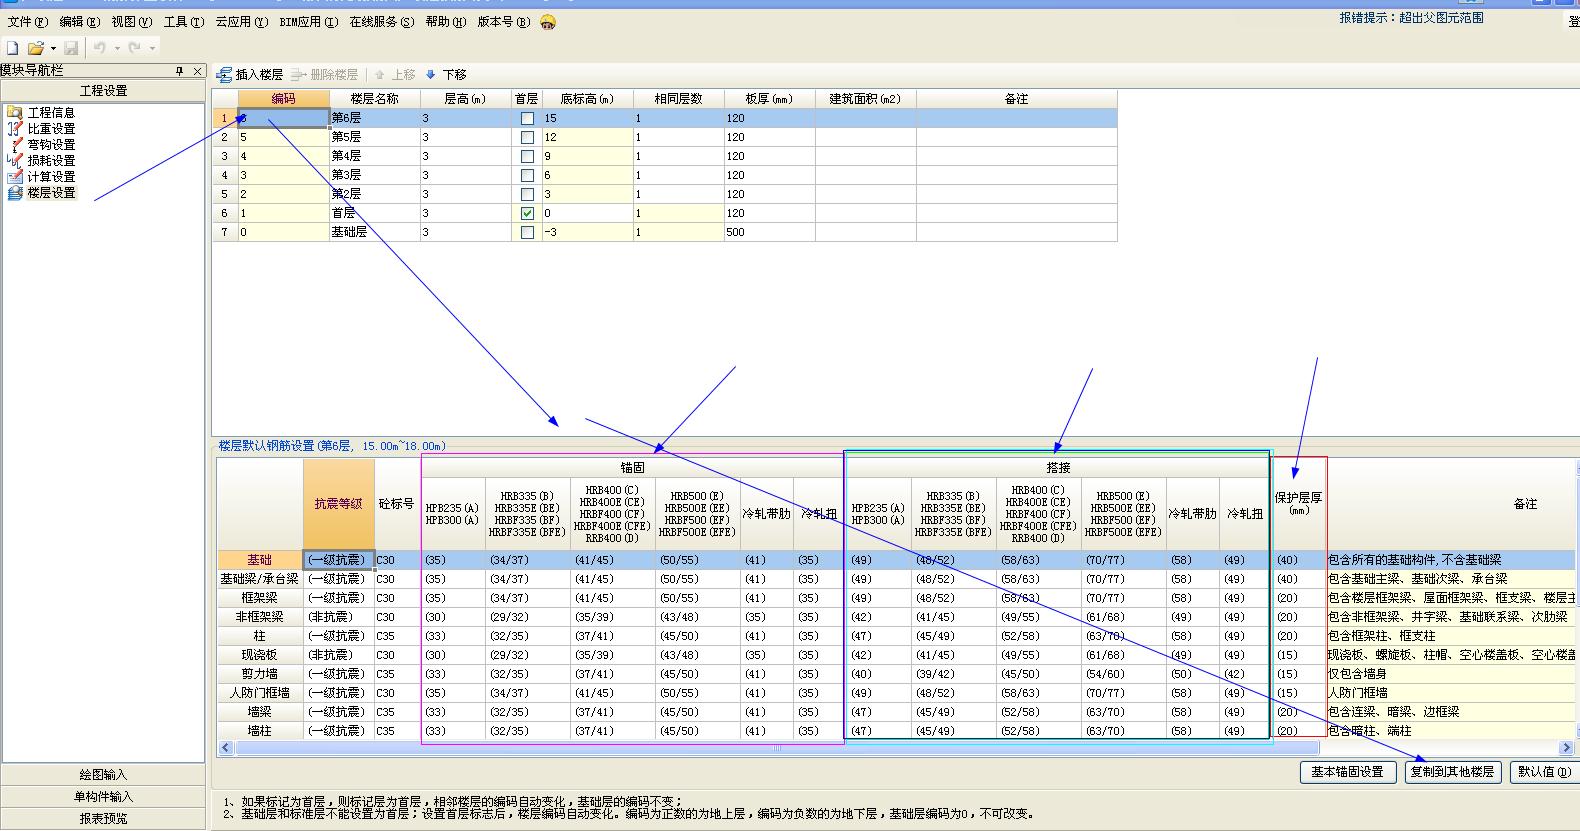Toggle 首层 checkbox for 第6层

[527, 118]
